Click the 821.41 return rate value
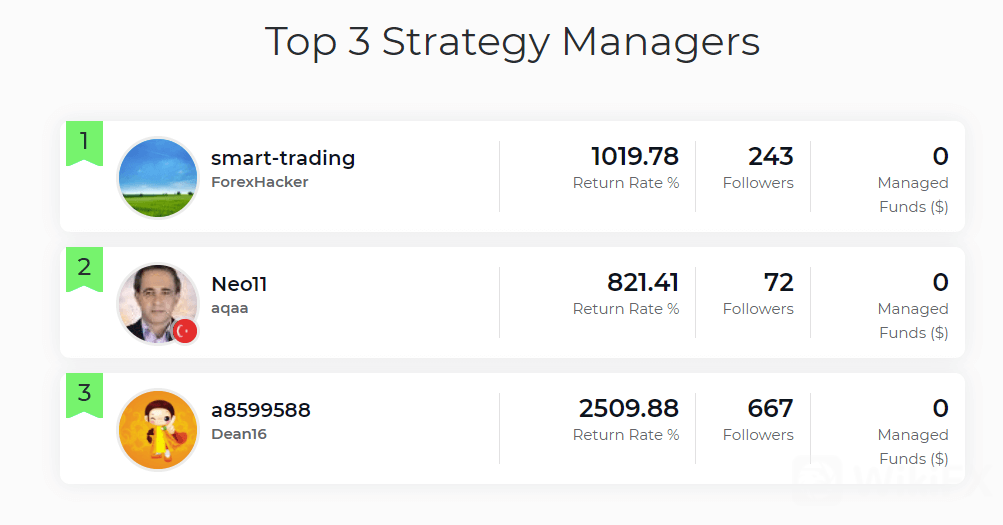The image size is (1003, 525). pos(642,283)
